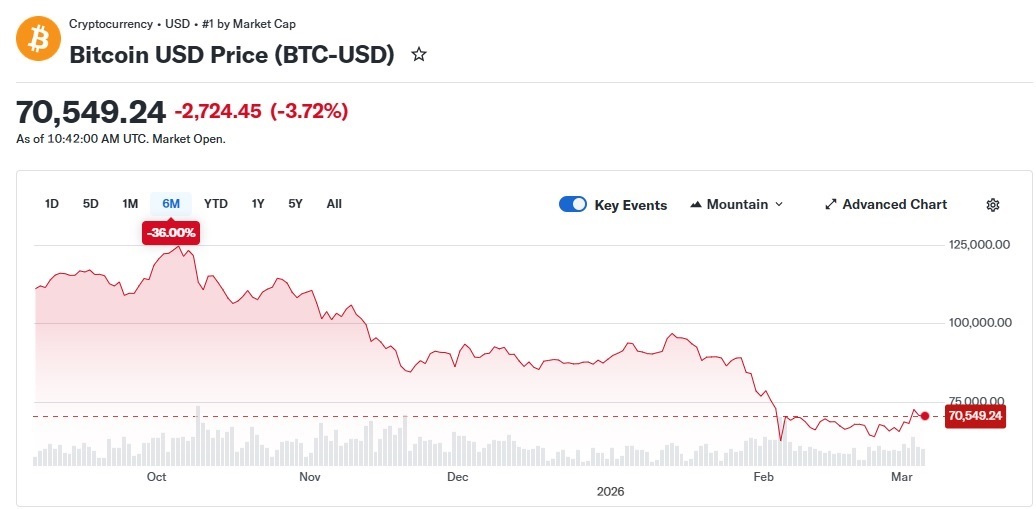Click the Advanced Chart expand arrows icon

pyautogui.click(x=830, y=205)
